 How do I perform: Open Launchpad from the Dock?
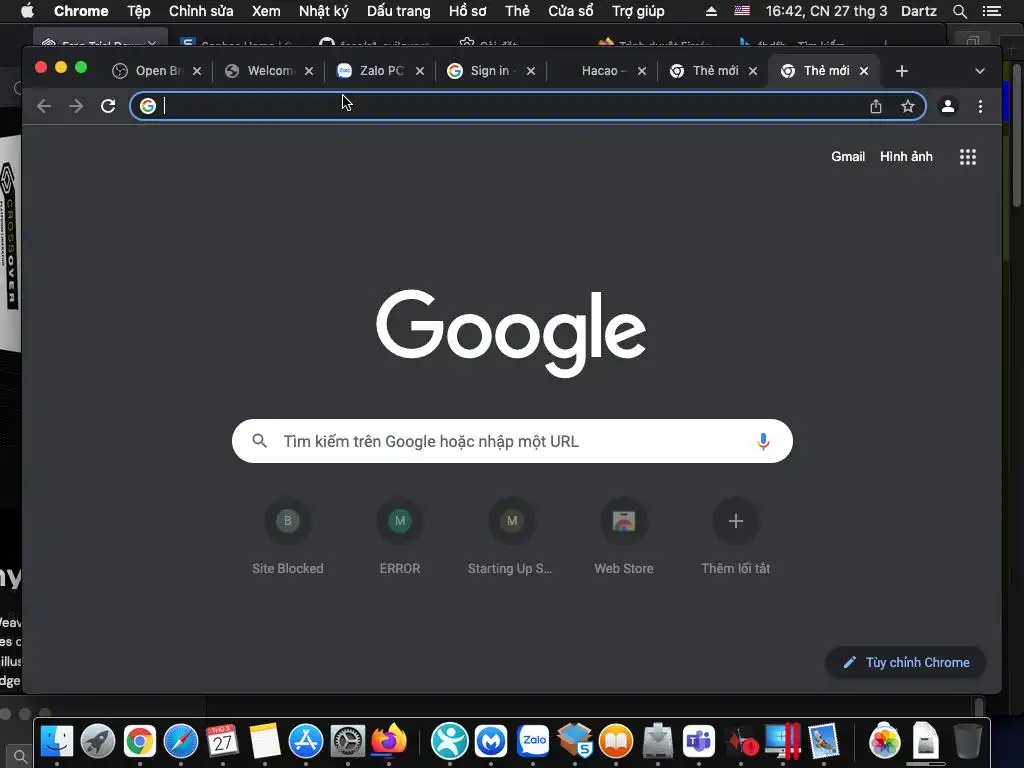tap(98, 742)
